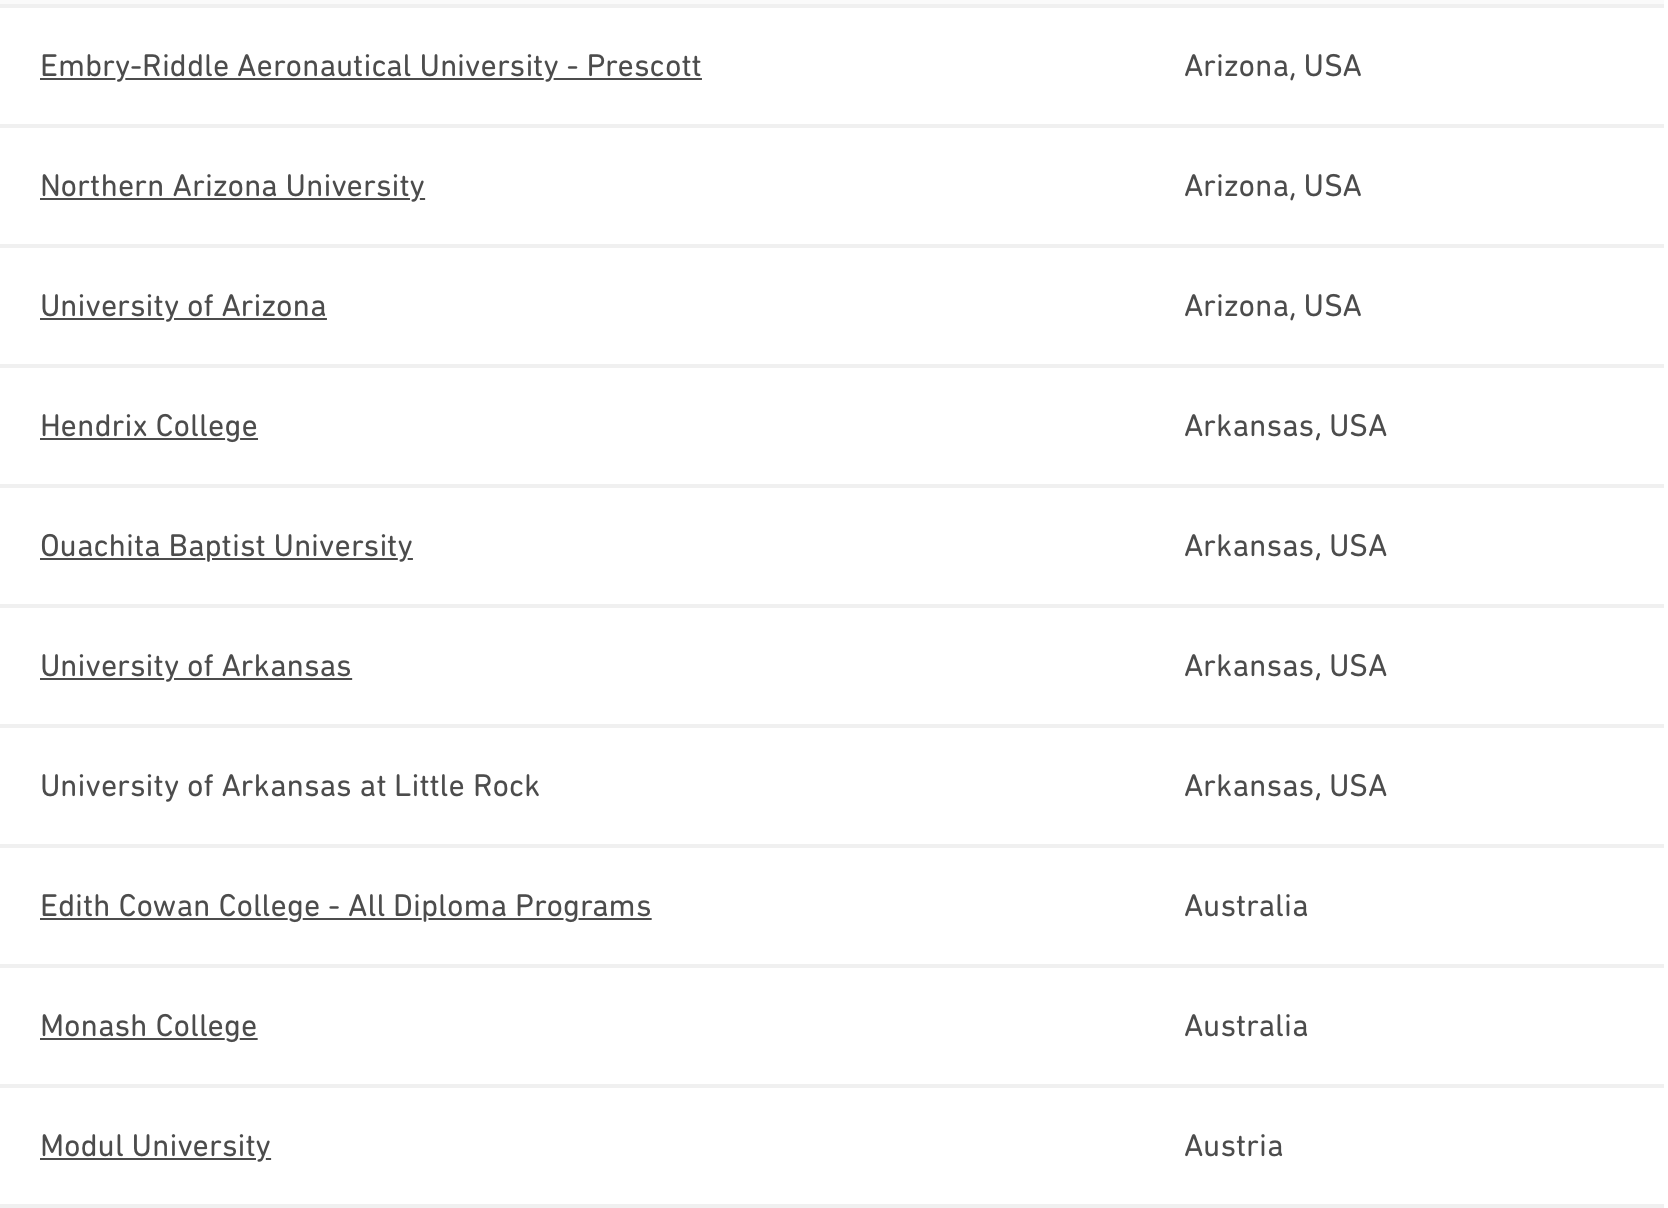Viewport: 1668px width, 1208px height.
Task: Open the Monash College link
Action: [x=149, y=1026]
